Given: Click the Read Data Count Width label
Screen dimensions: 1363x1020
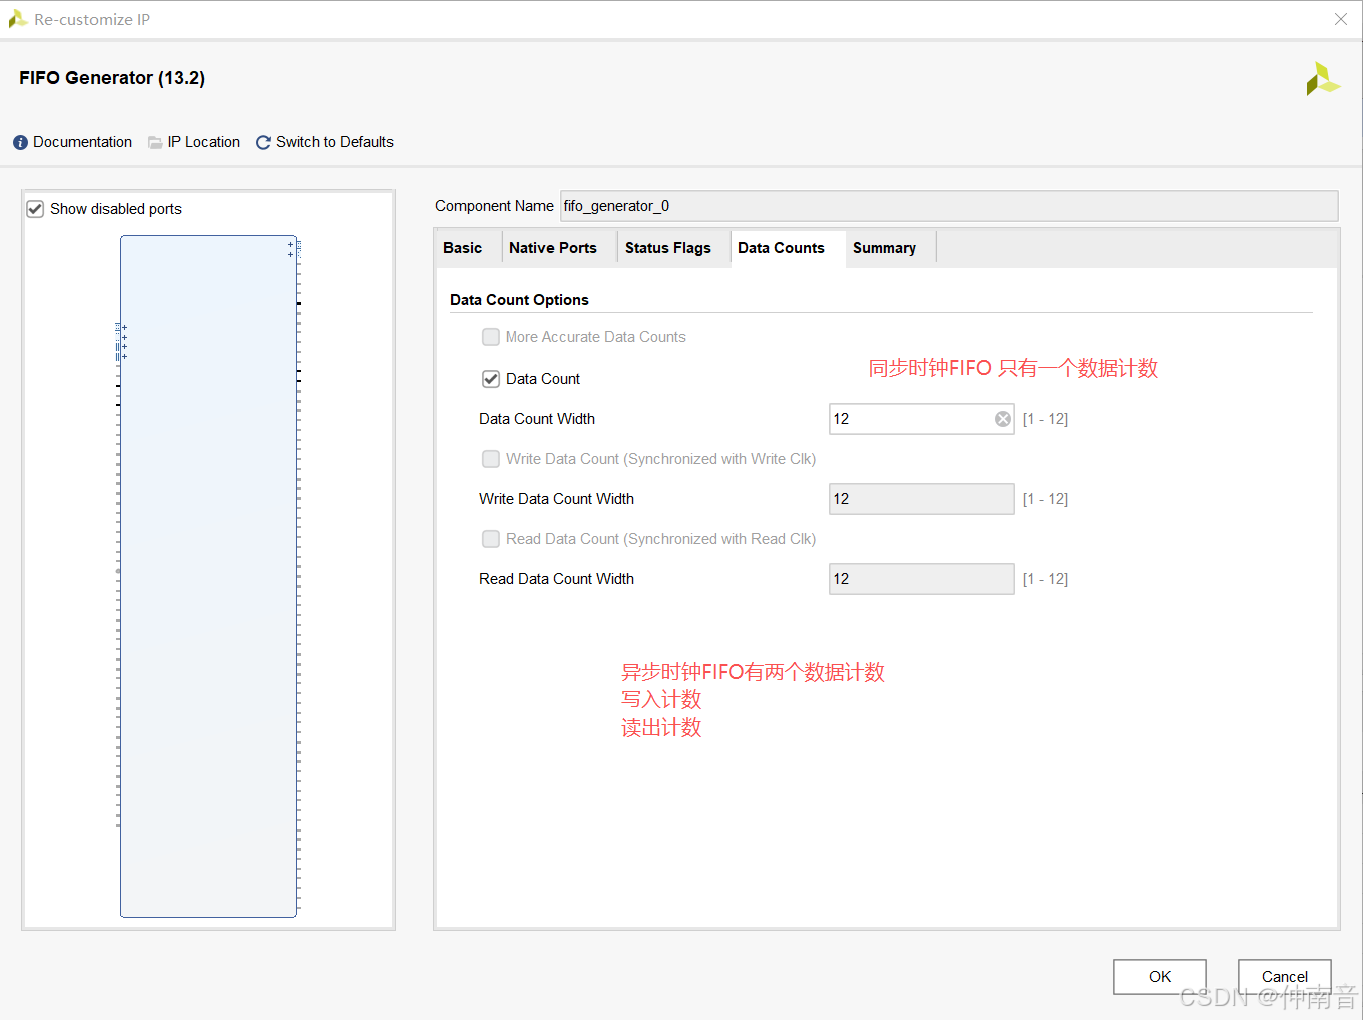Looking at the screenshot, I should pos(556,579).
